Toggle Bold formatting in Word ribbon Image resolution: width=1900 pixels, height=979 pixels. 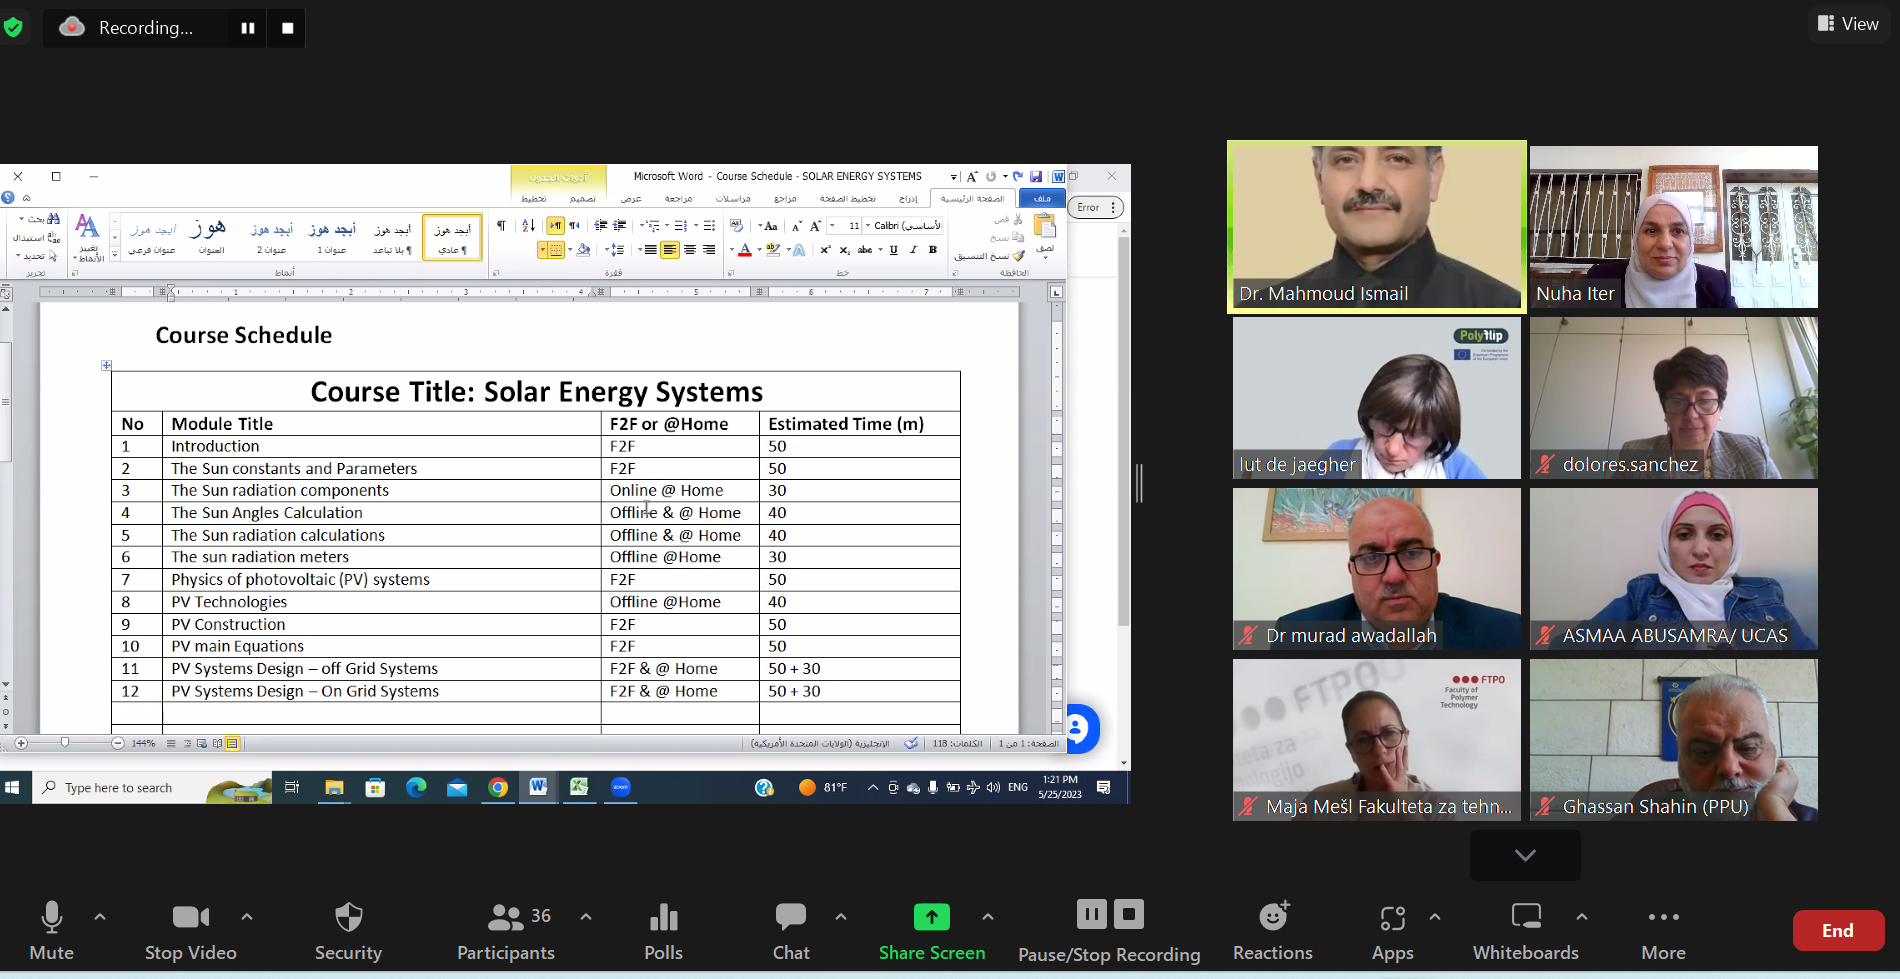(x=933, y=250)
